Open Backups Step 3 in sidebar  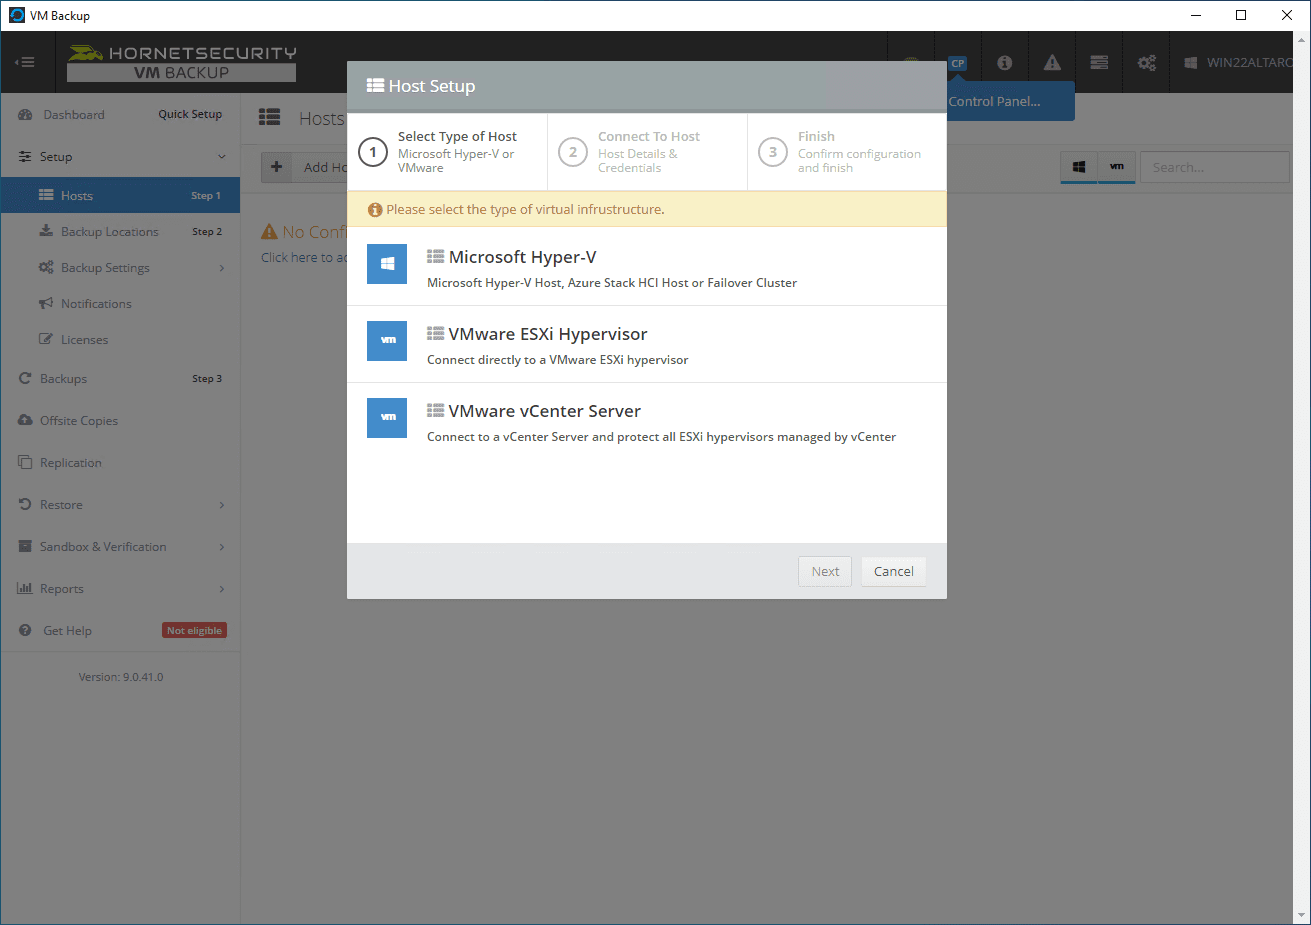(x=120, y=378)
